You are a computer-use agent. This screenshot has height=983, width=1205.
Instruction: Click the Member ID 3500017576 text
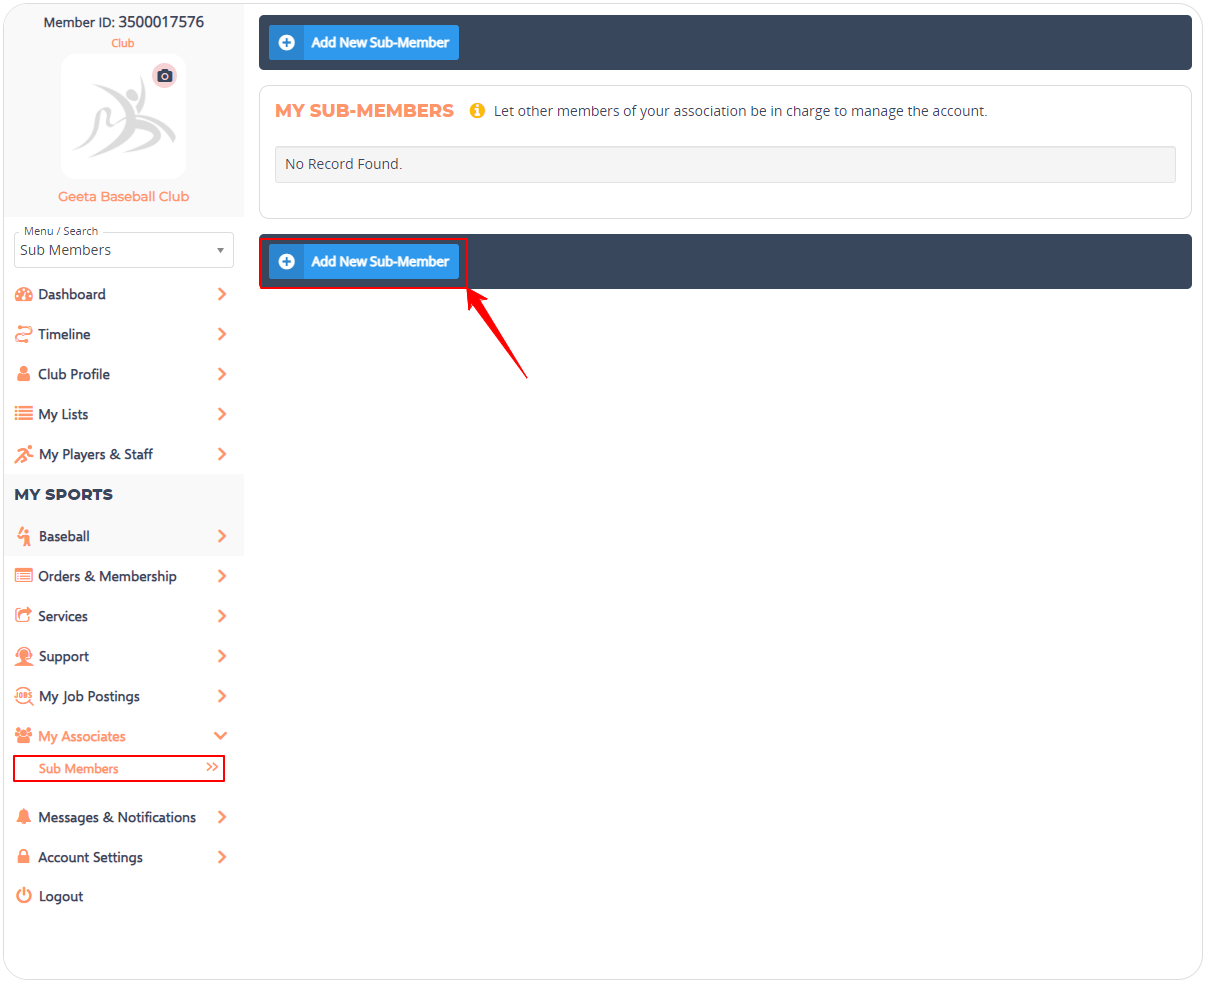tap(124, 22)
